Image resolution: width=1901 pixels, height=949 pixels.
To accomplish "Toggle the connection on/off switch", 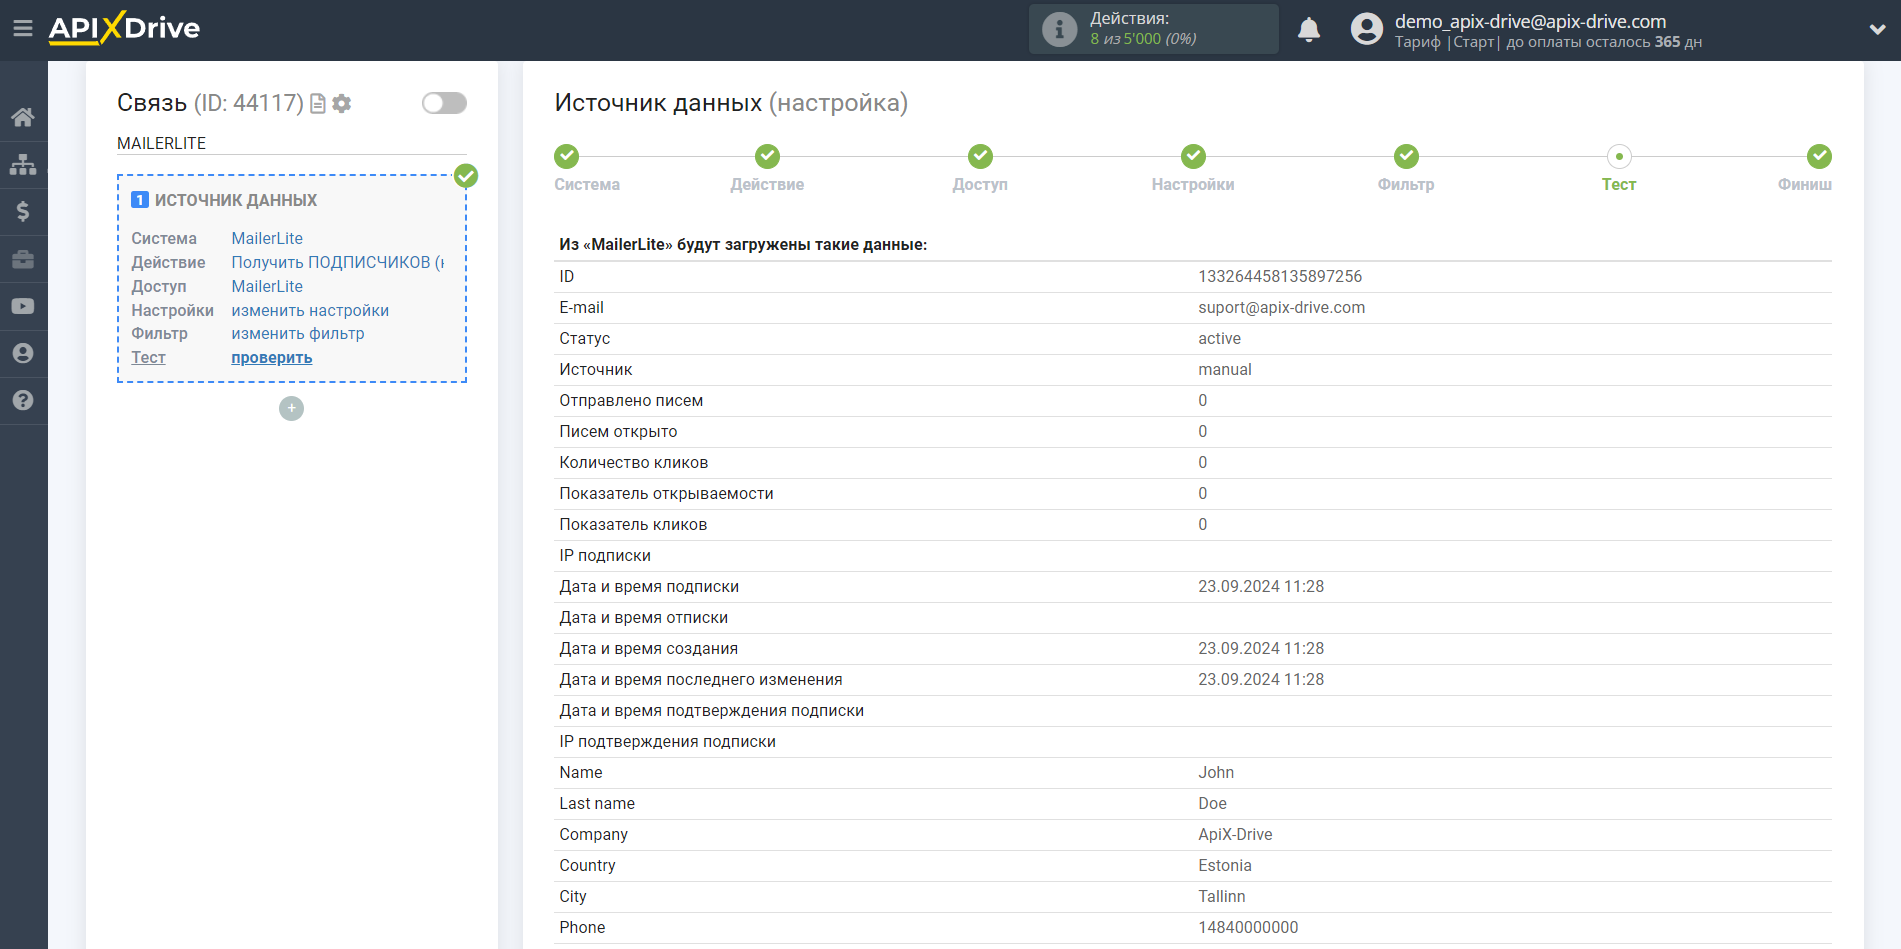I will point(444,103).
